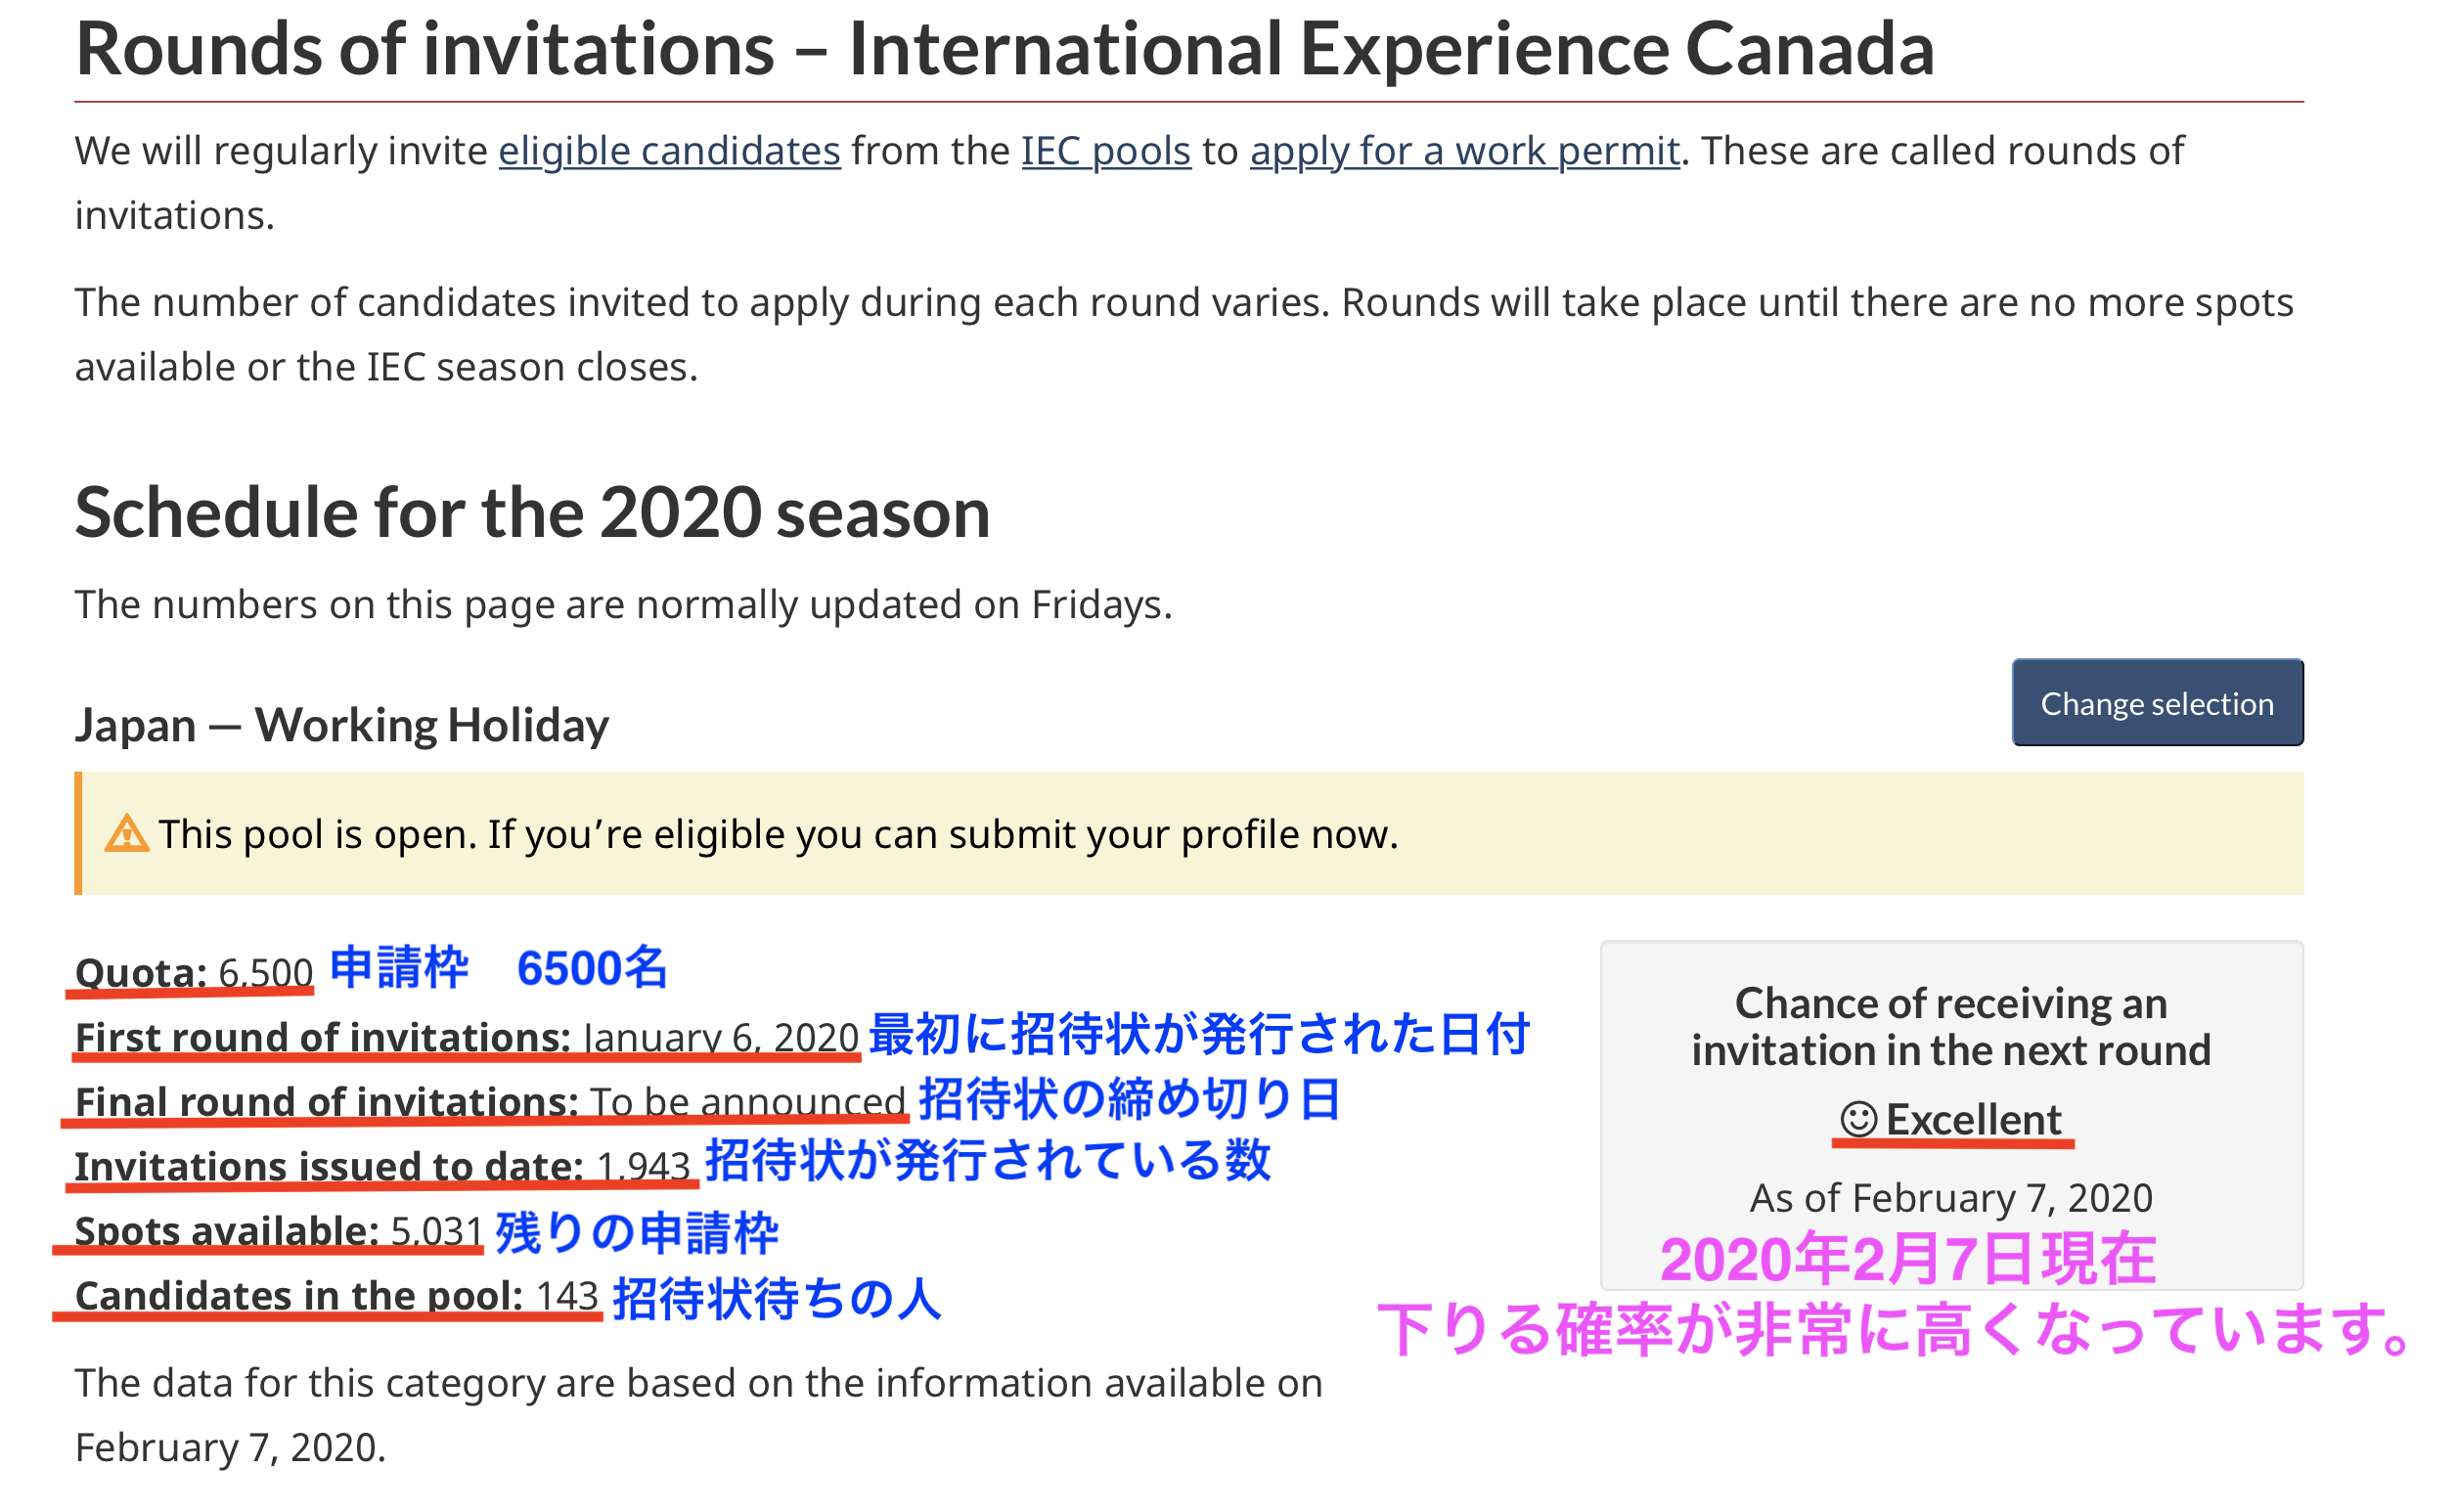The width and height of the screenshot is (2457, 1512).
Task: Open the 'eligible candidates' link
Action: tap(669, 151)
